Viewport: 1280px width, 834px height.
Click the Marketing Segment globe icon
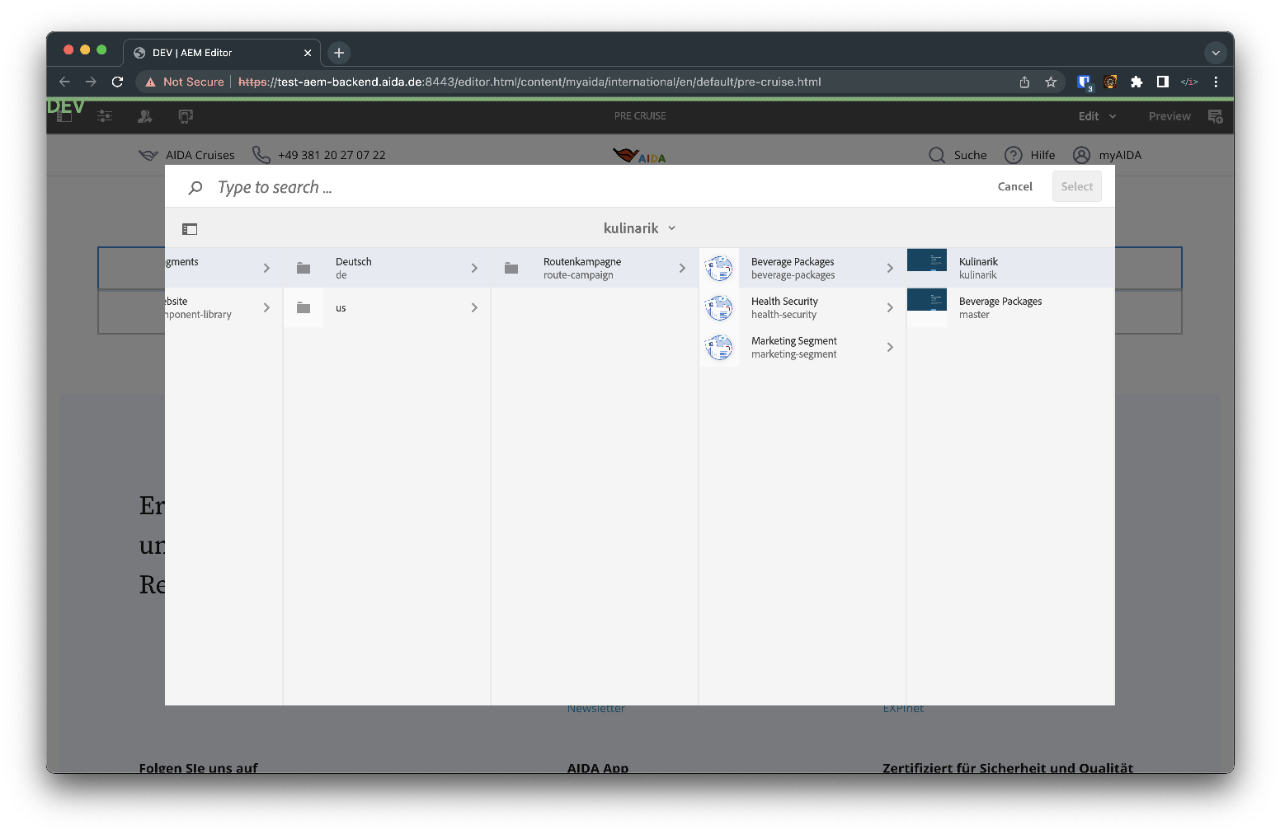pyautogui.click(x=718, y=348)
